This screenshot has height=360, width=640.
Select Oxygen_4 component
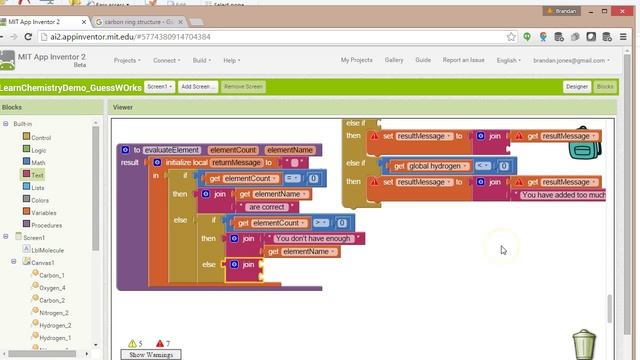coord(52,288)
